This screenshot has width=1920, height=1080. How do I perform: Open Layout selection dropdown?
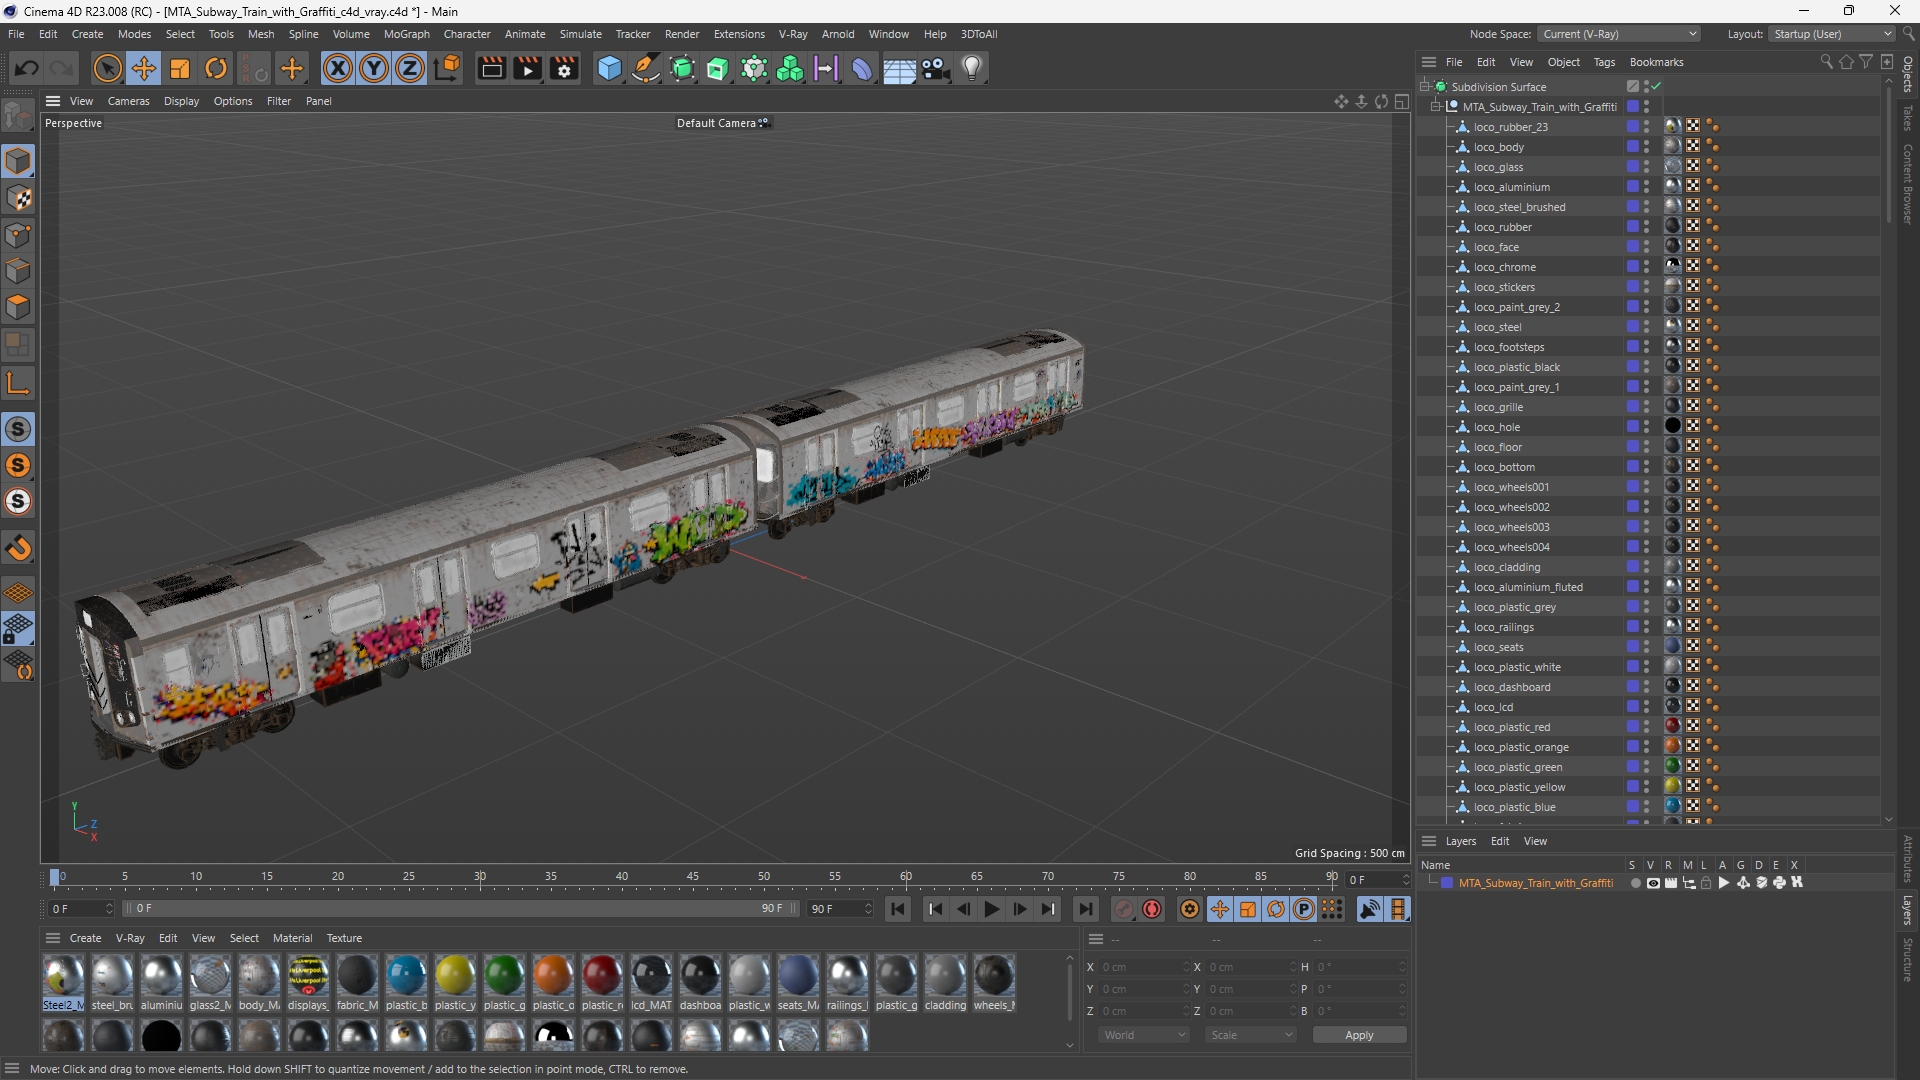[x=1833, y=34]
